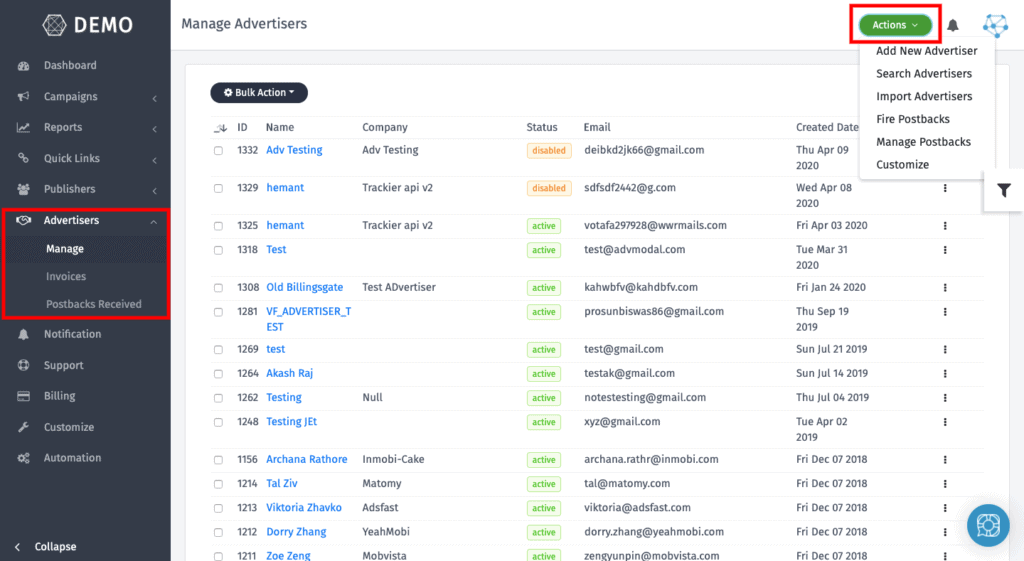Click the Email column header
Screen dimensions: 1024x561
597,127
